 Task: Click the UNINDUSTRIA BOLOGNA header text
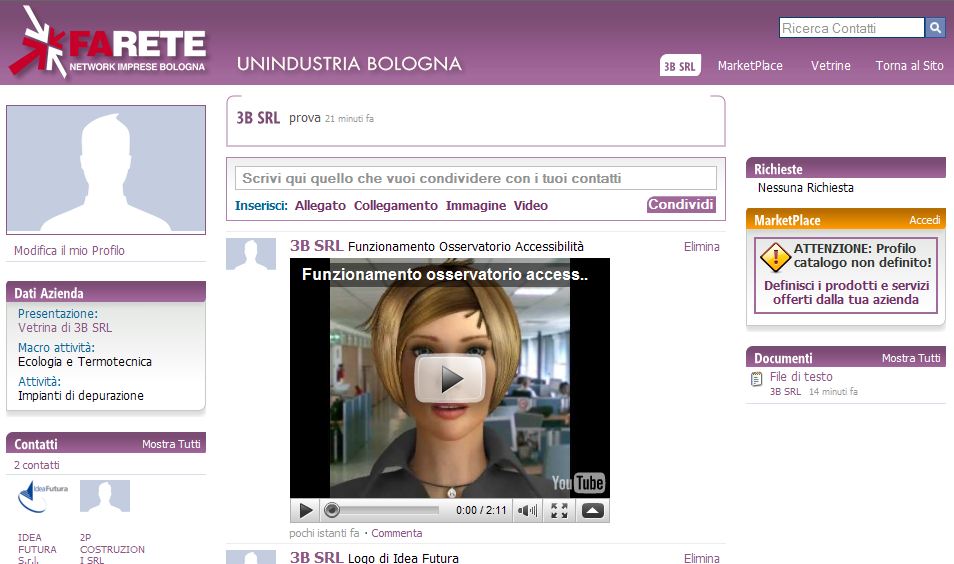click(349, 64)
